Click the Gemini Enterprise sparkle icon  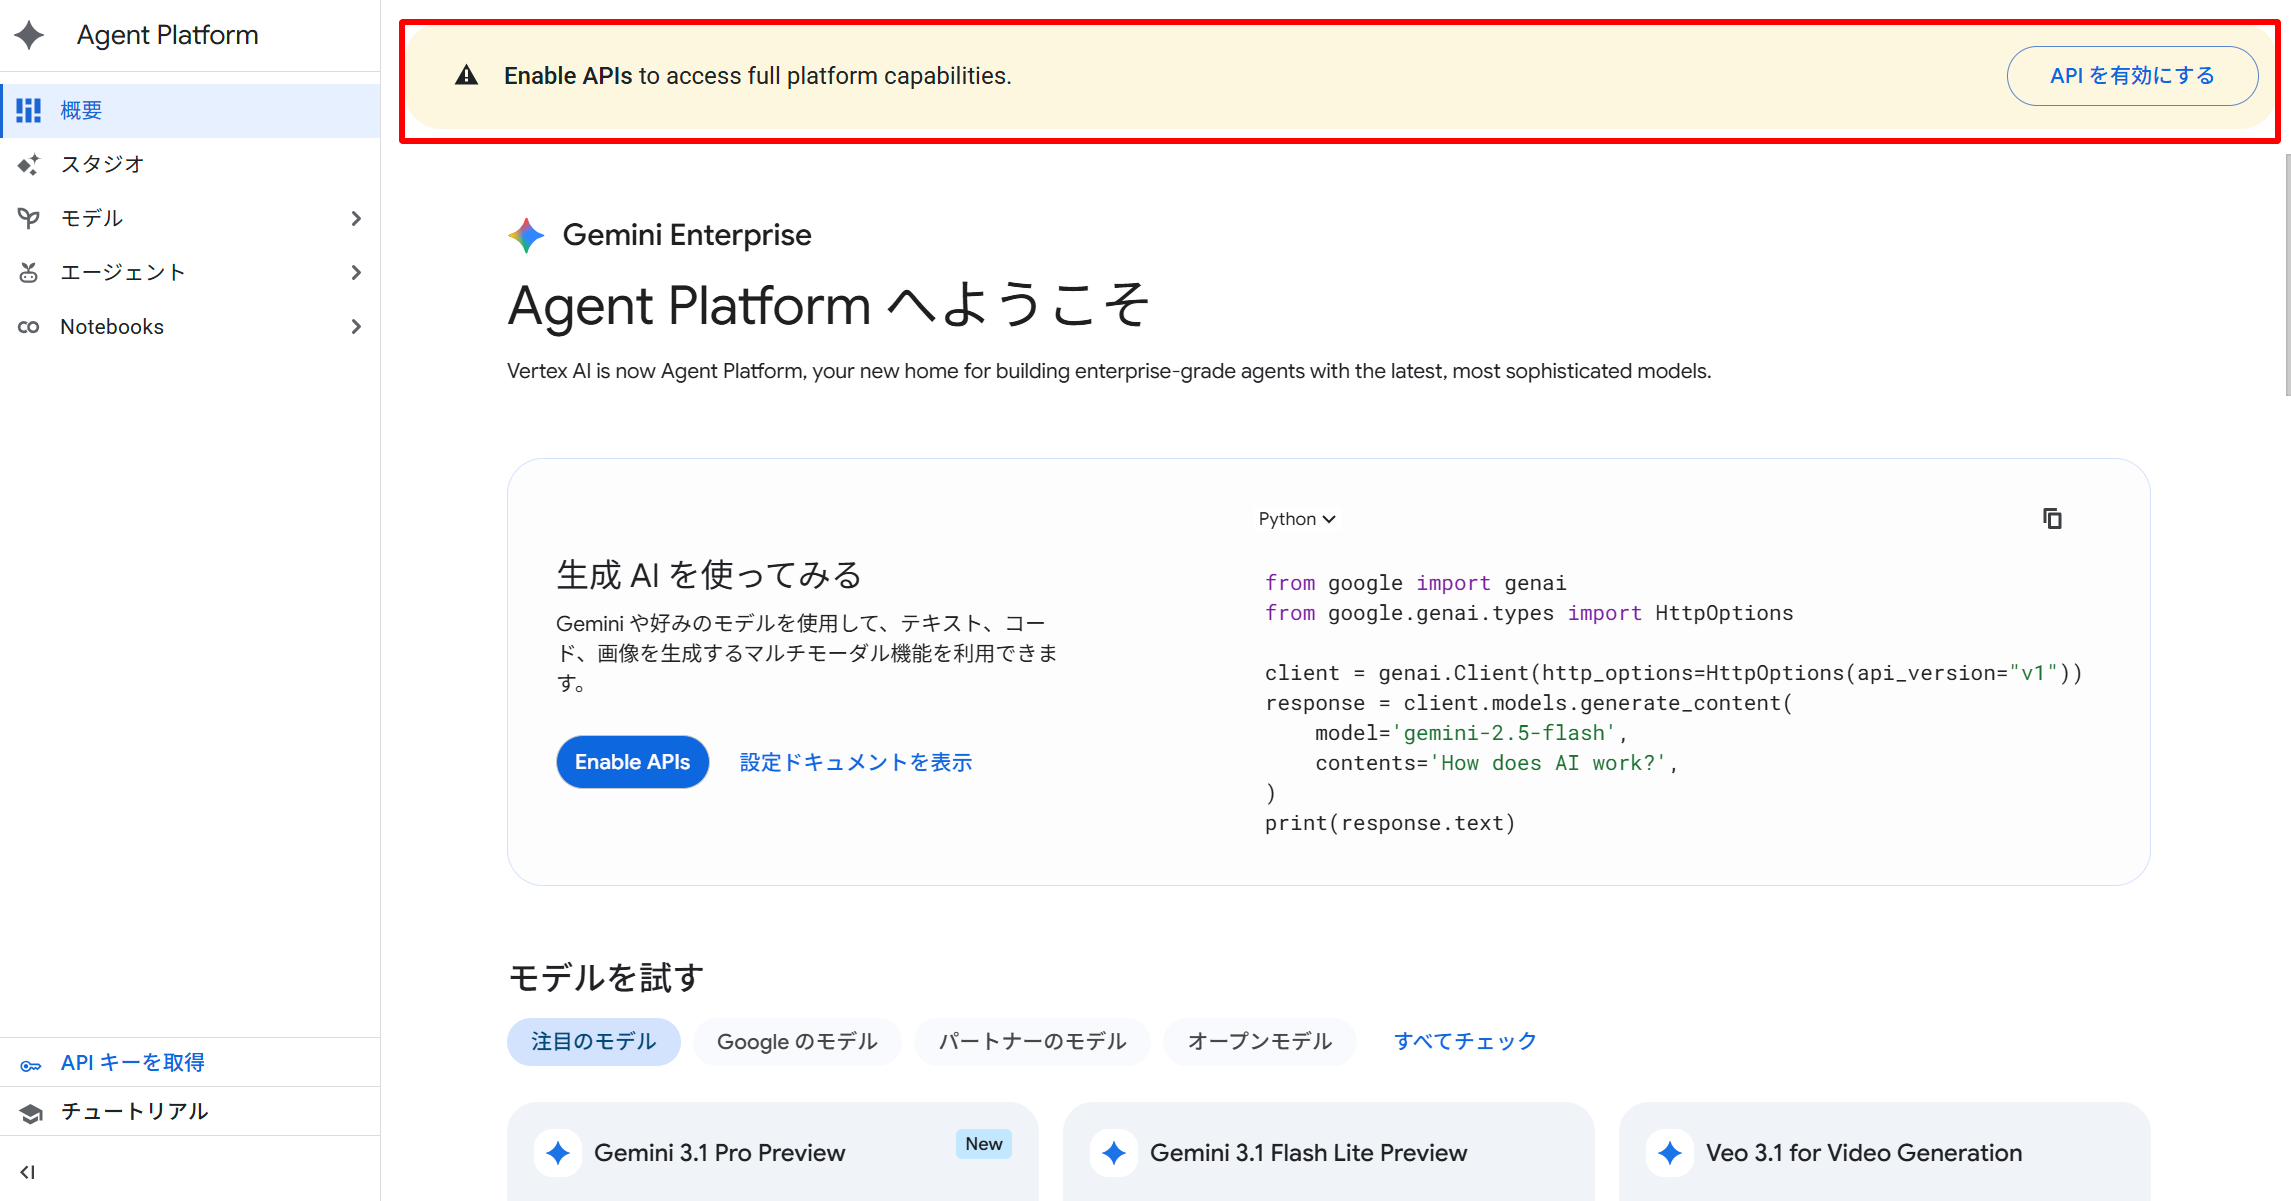[526, 236]
